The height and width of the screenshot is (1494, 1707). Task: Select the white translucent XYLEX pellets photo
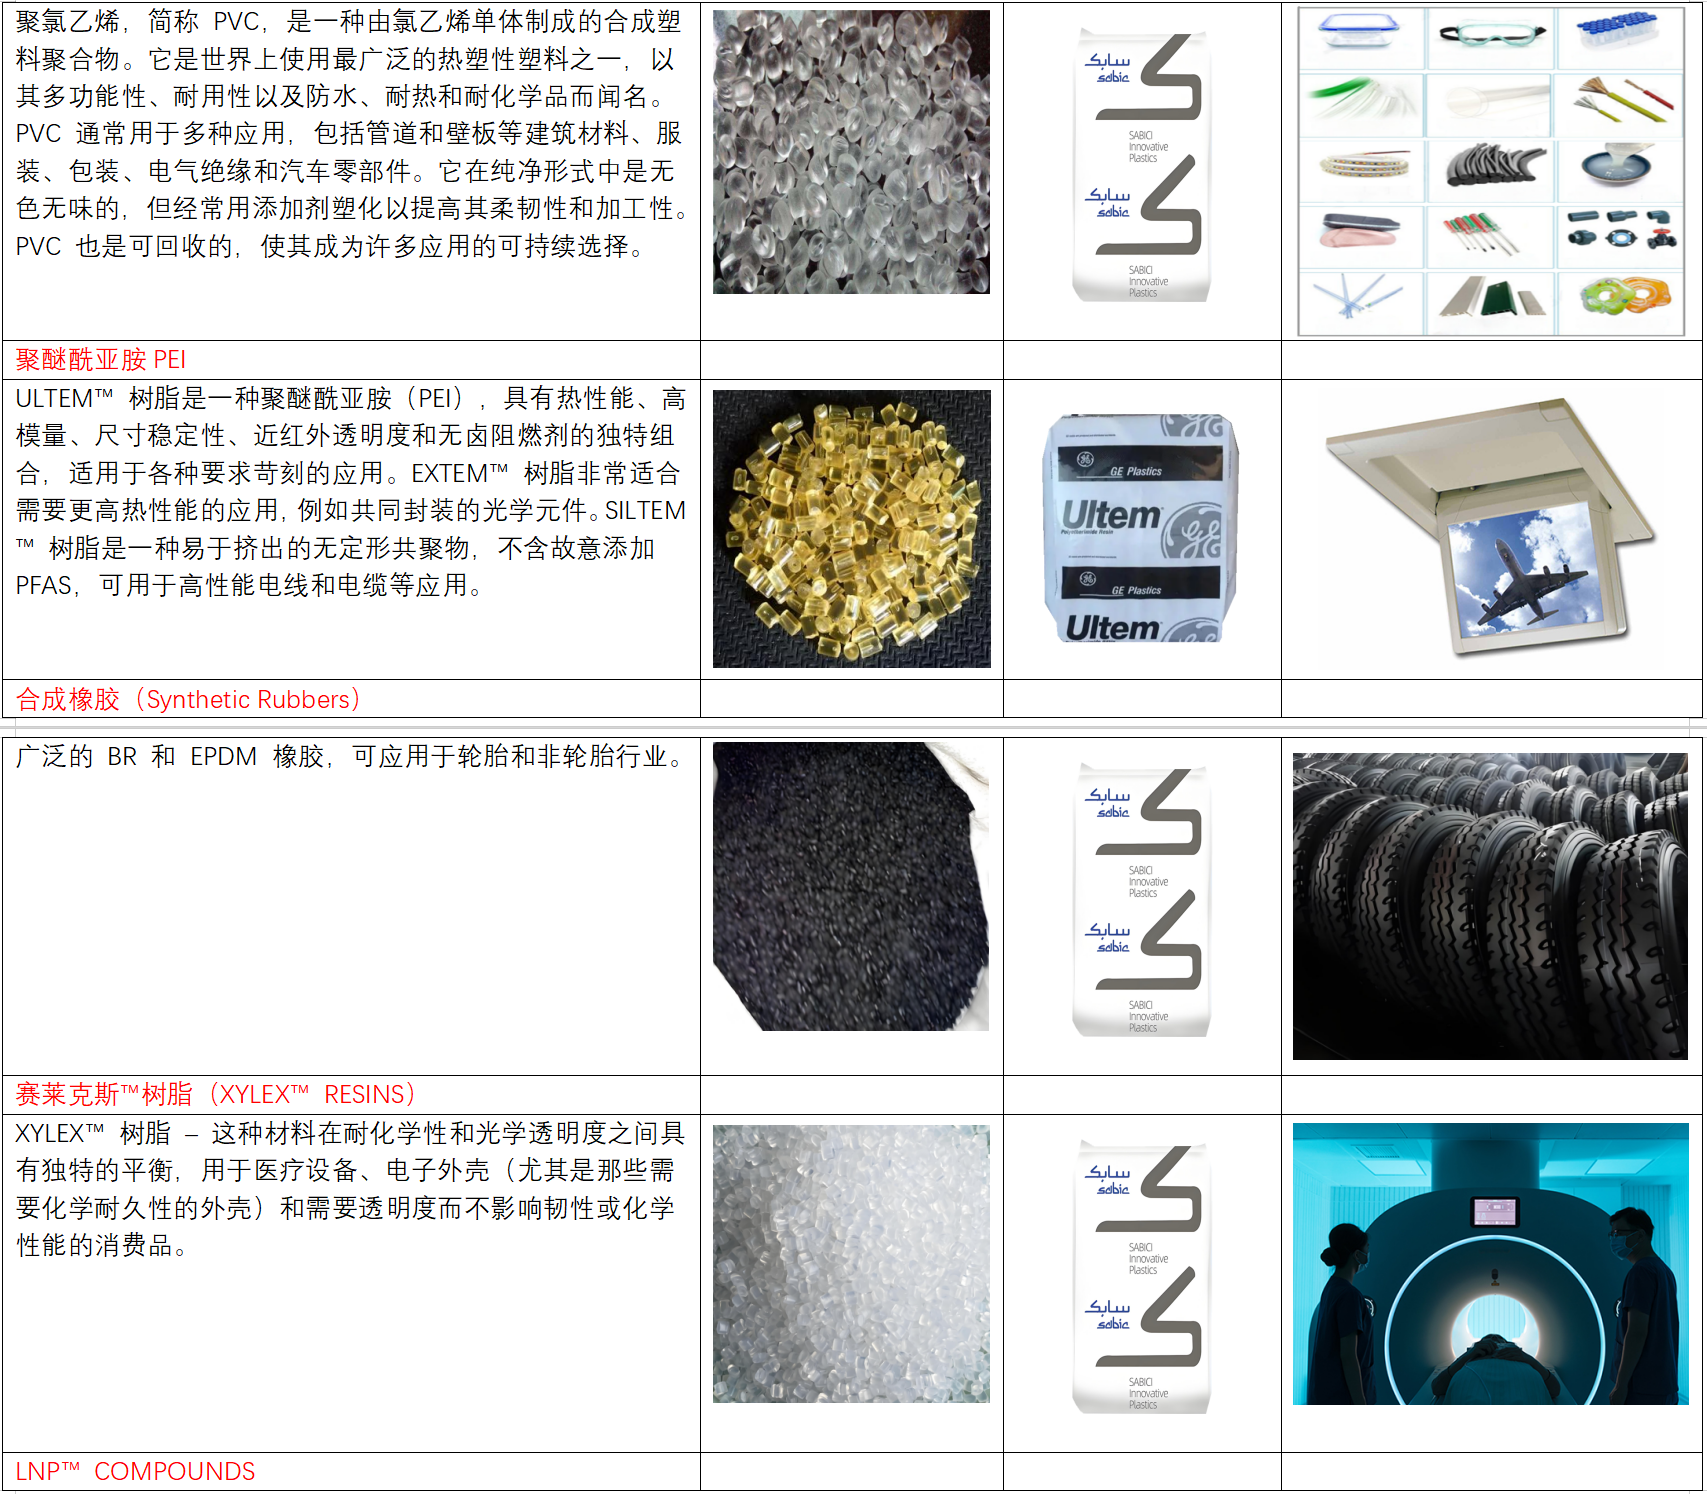point(851,1264)
